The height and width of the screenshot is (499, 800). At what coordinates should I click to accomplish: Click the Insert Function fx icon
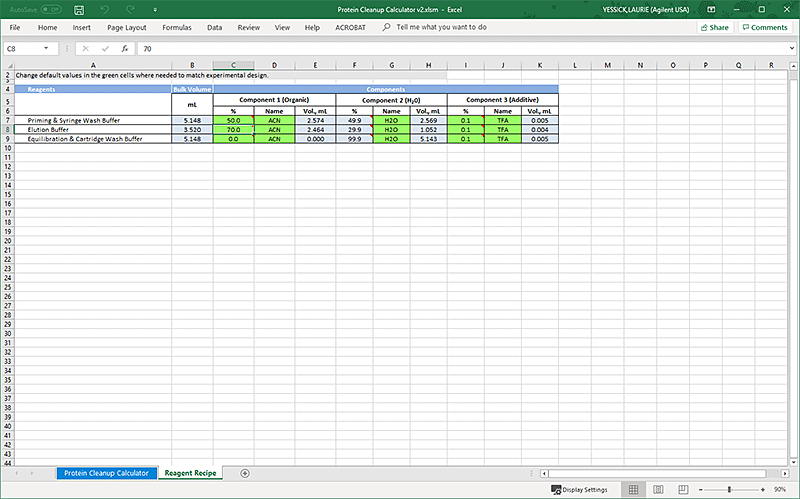[x=125, y=48]
